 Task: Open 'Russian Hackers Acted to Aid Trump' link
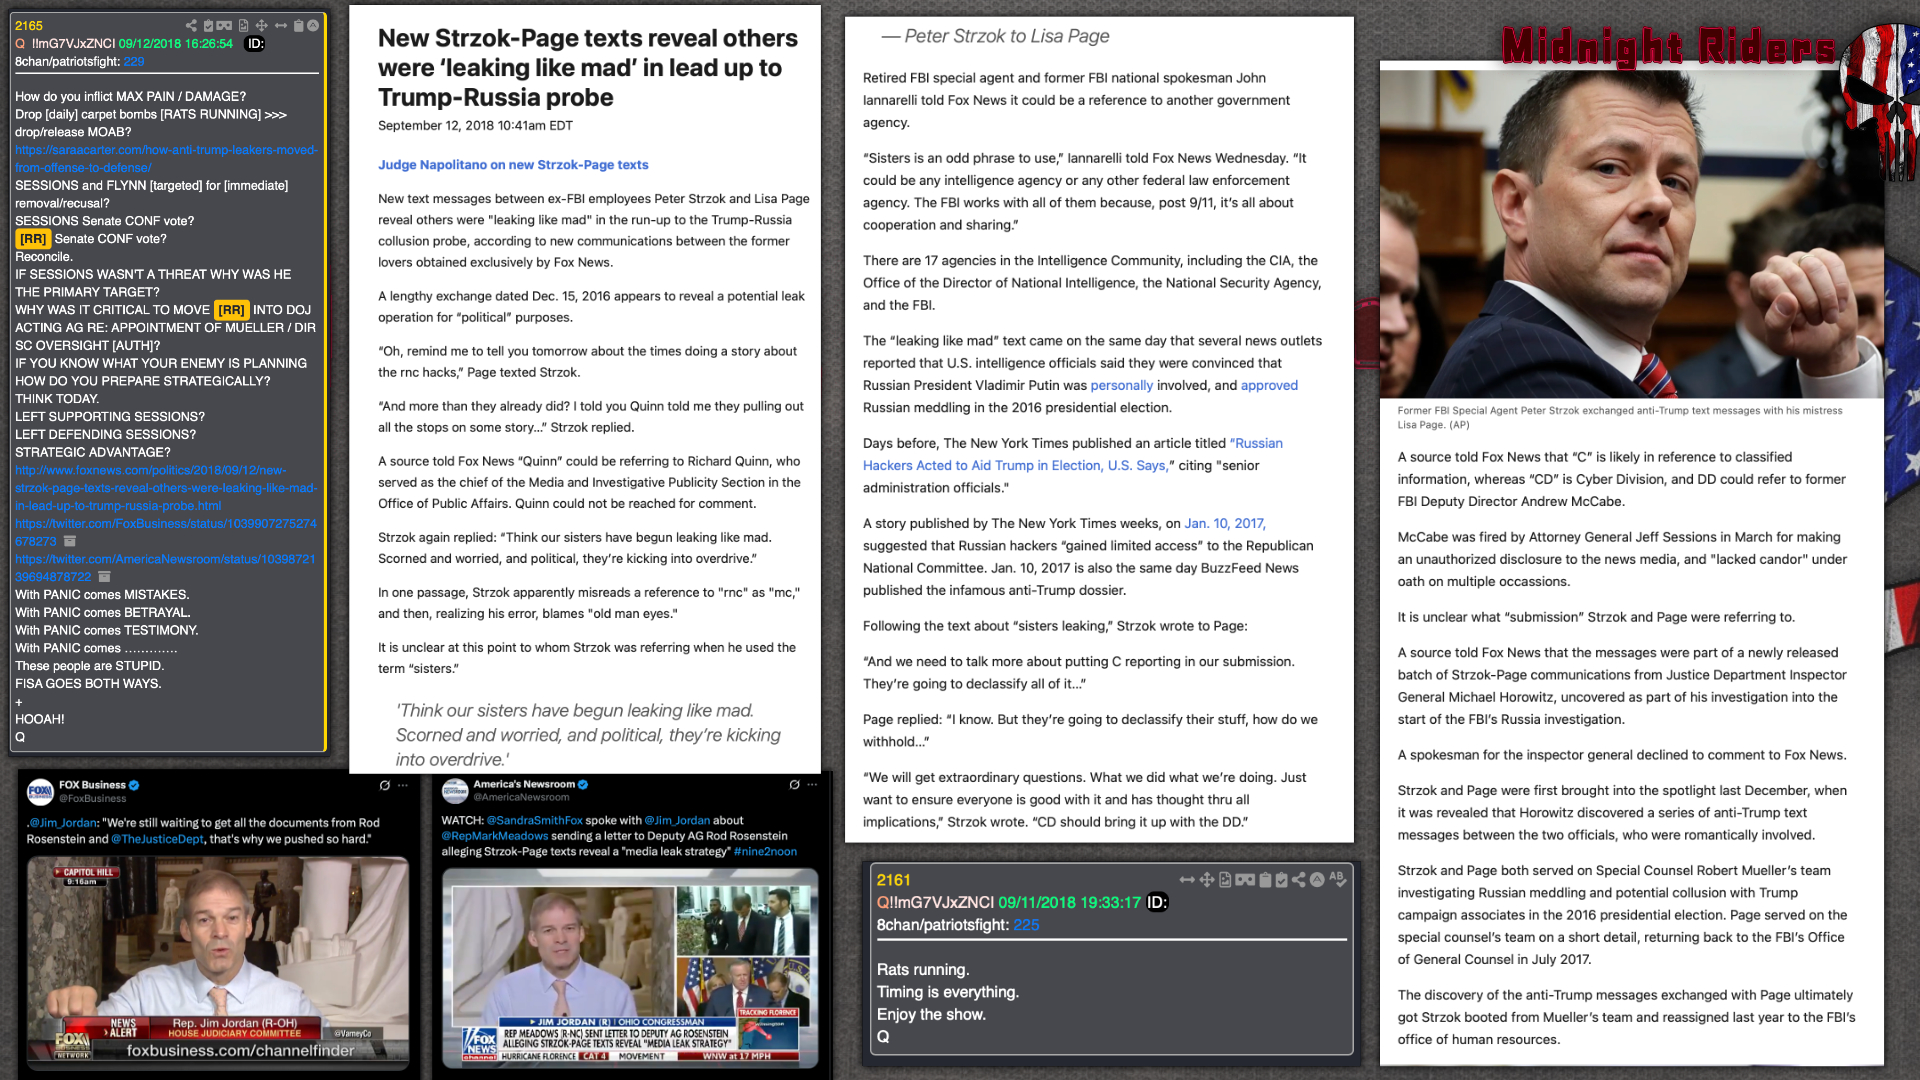coord(1072,454)
